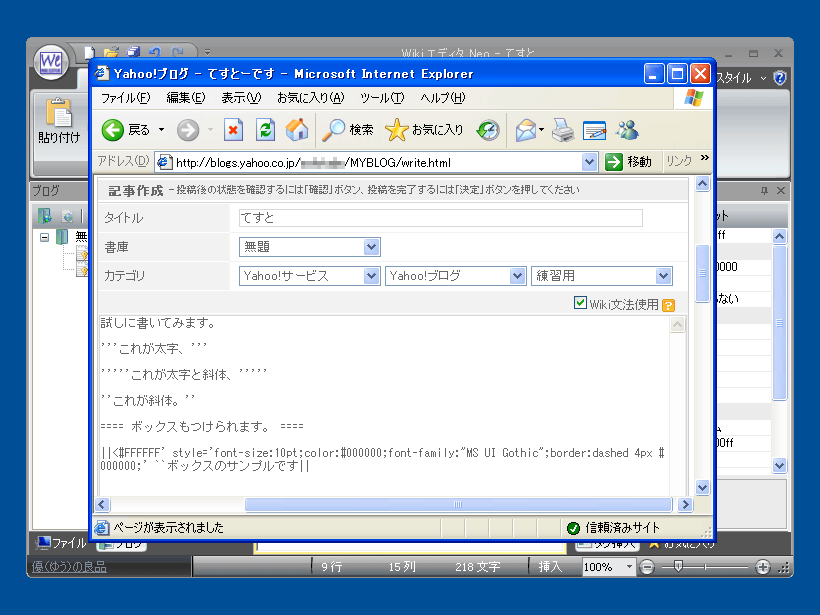This screenshot has height=615, width=820.
Task: Click the horizontal scrollbar thumb
Action: pyautogui.click(x=458, y=505)
